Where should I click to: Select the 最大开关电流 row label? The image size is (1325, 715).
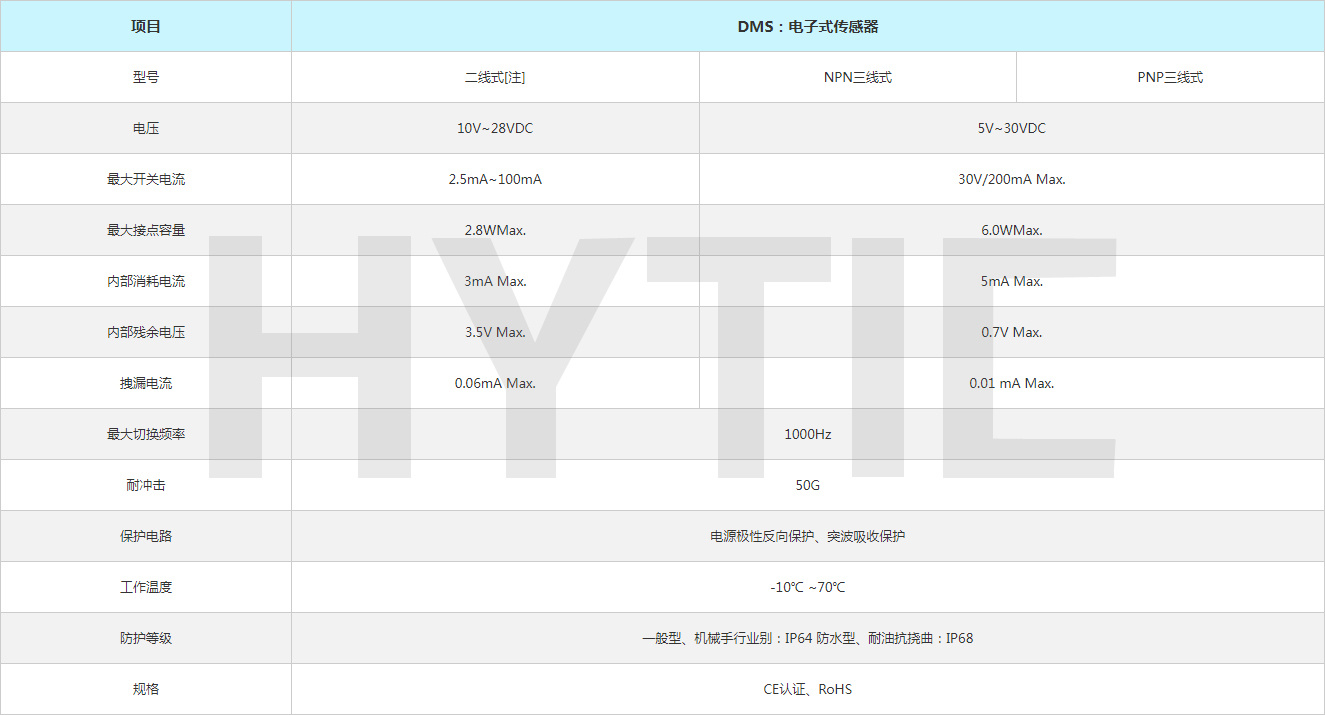click(146, 179)
